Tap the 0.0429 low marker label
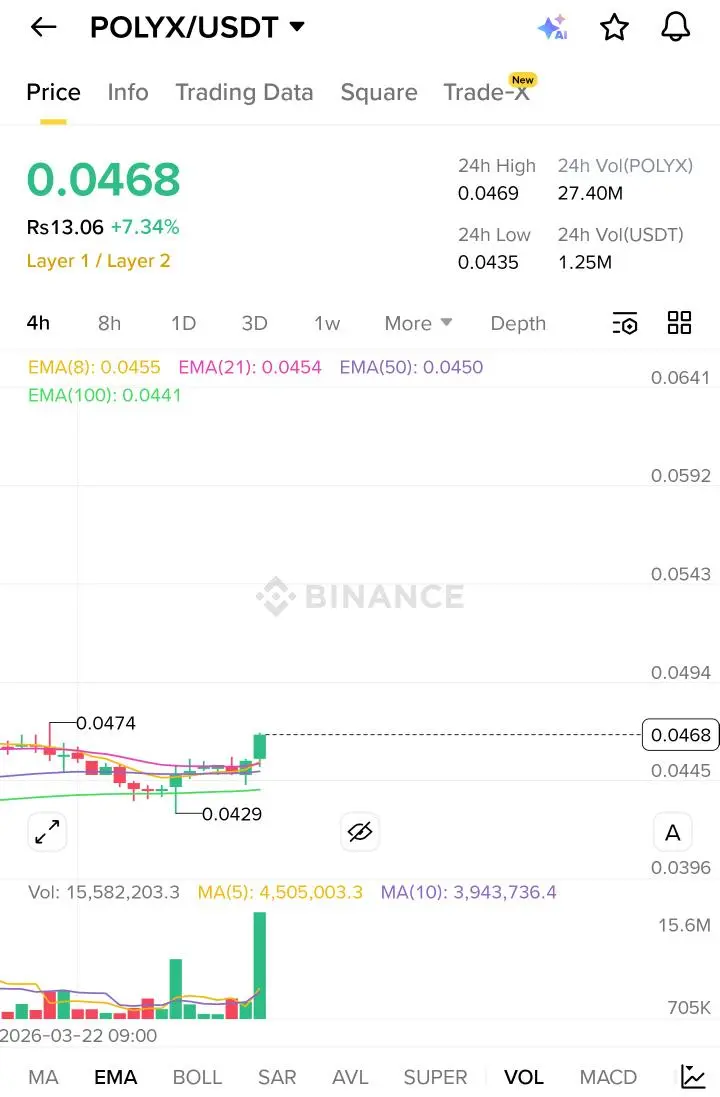Image resolution: width=720 pixels, height=1097 pixels. [232, 814]
